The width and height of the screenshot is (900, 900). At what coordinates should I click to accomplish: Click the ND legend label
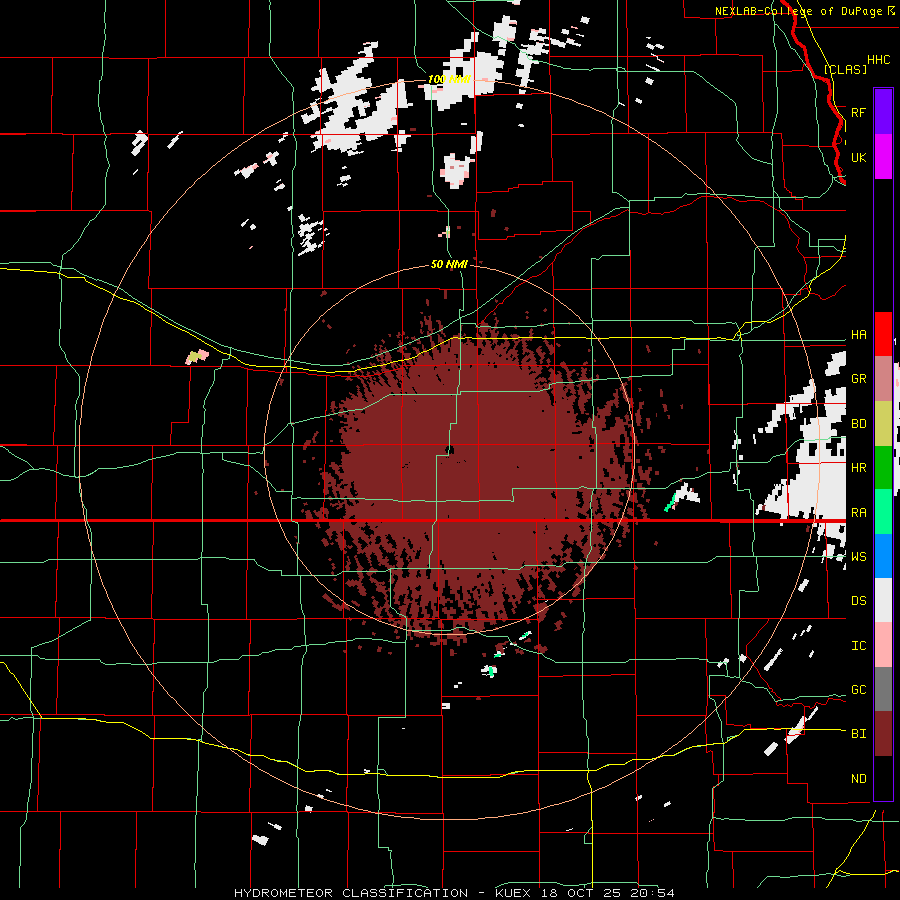pyautogui.click(x=858, y=779)
